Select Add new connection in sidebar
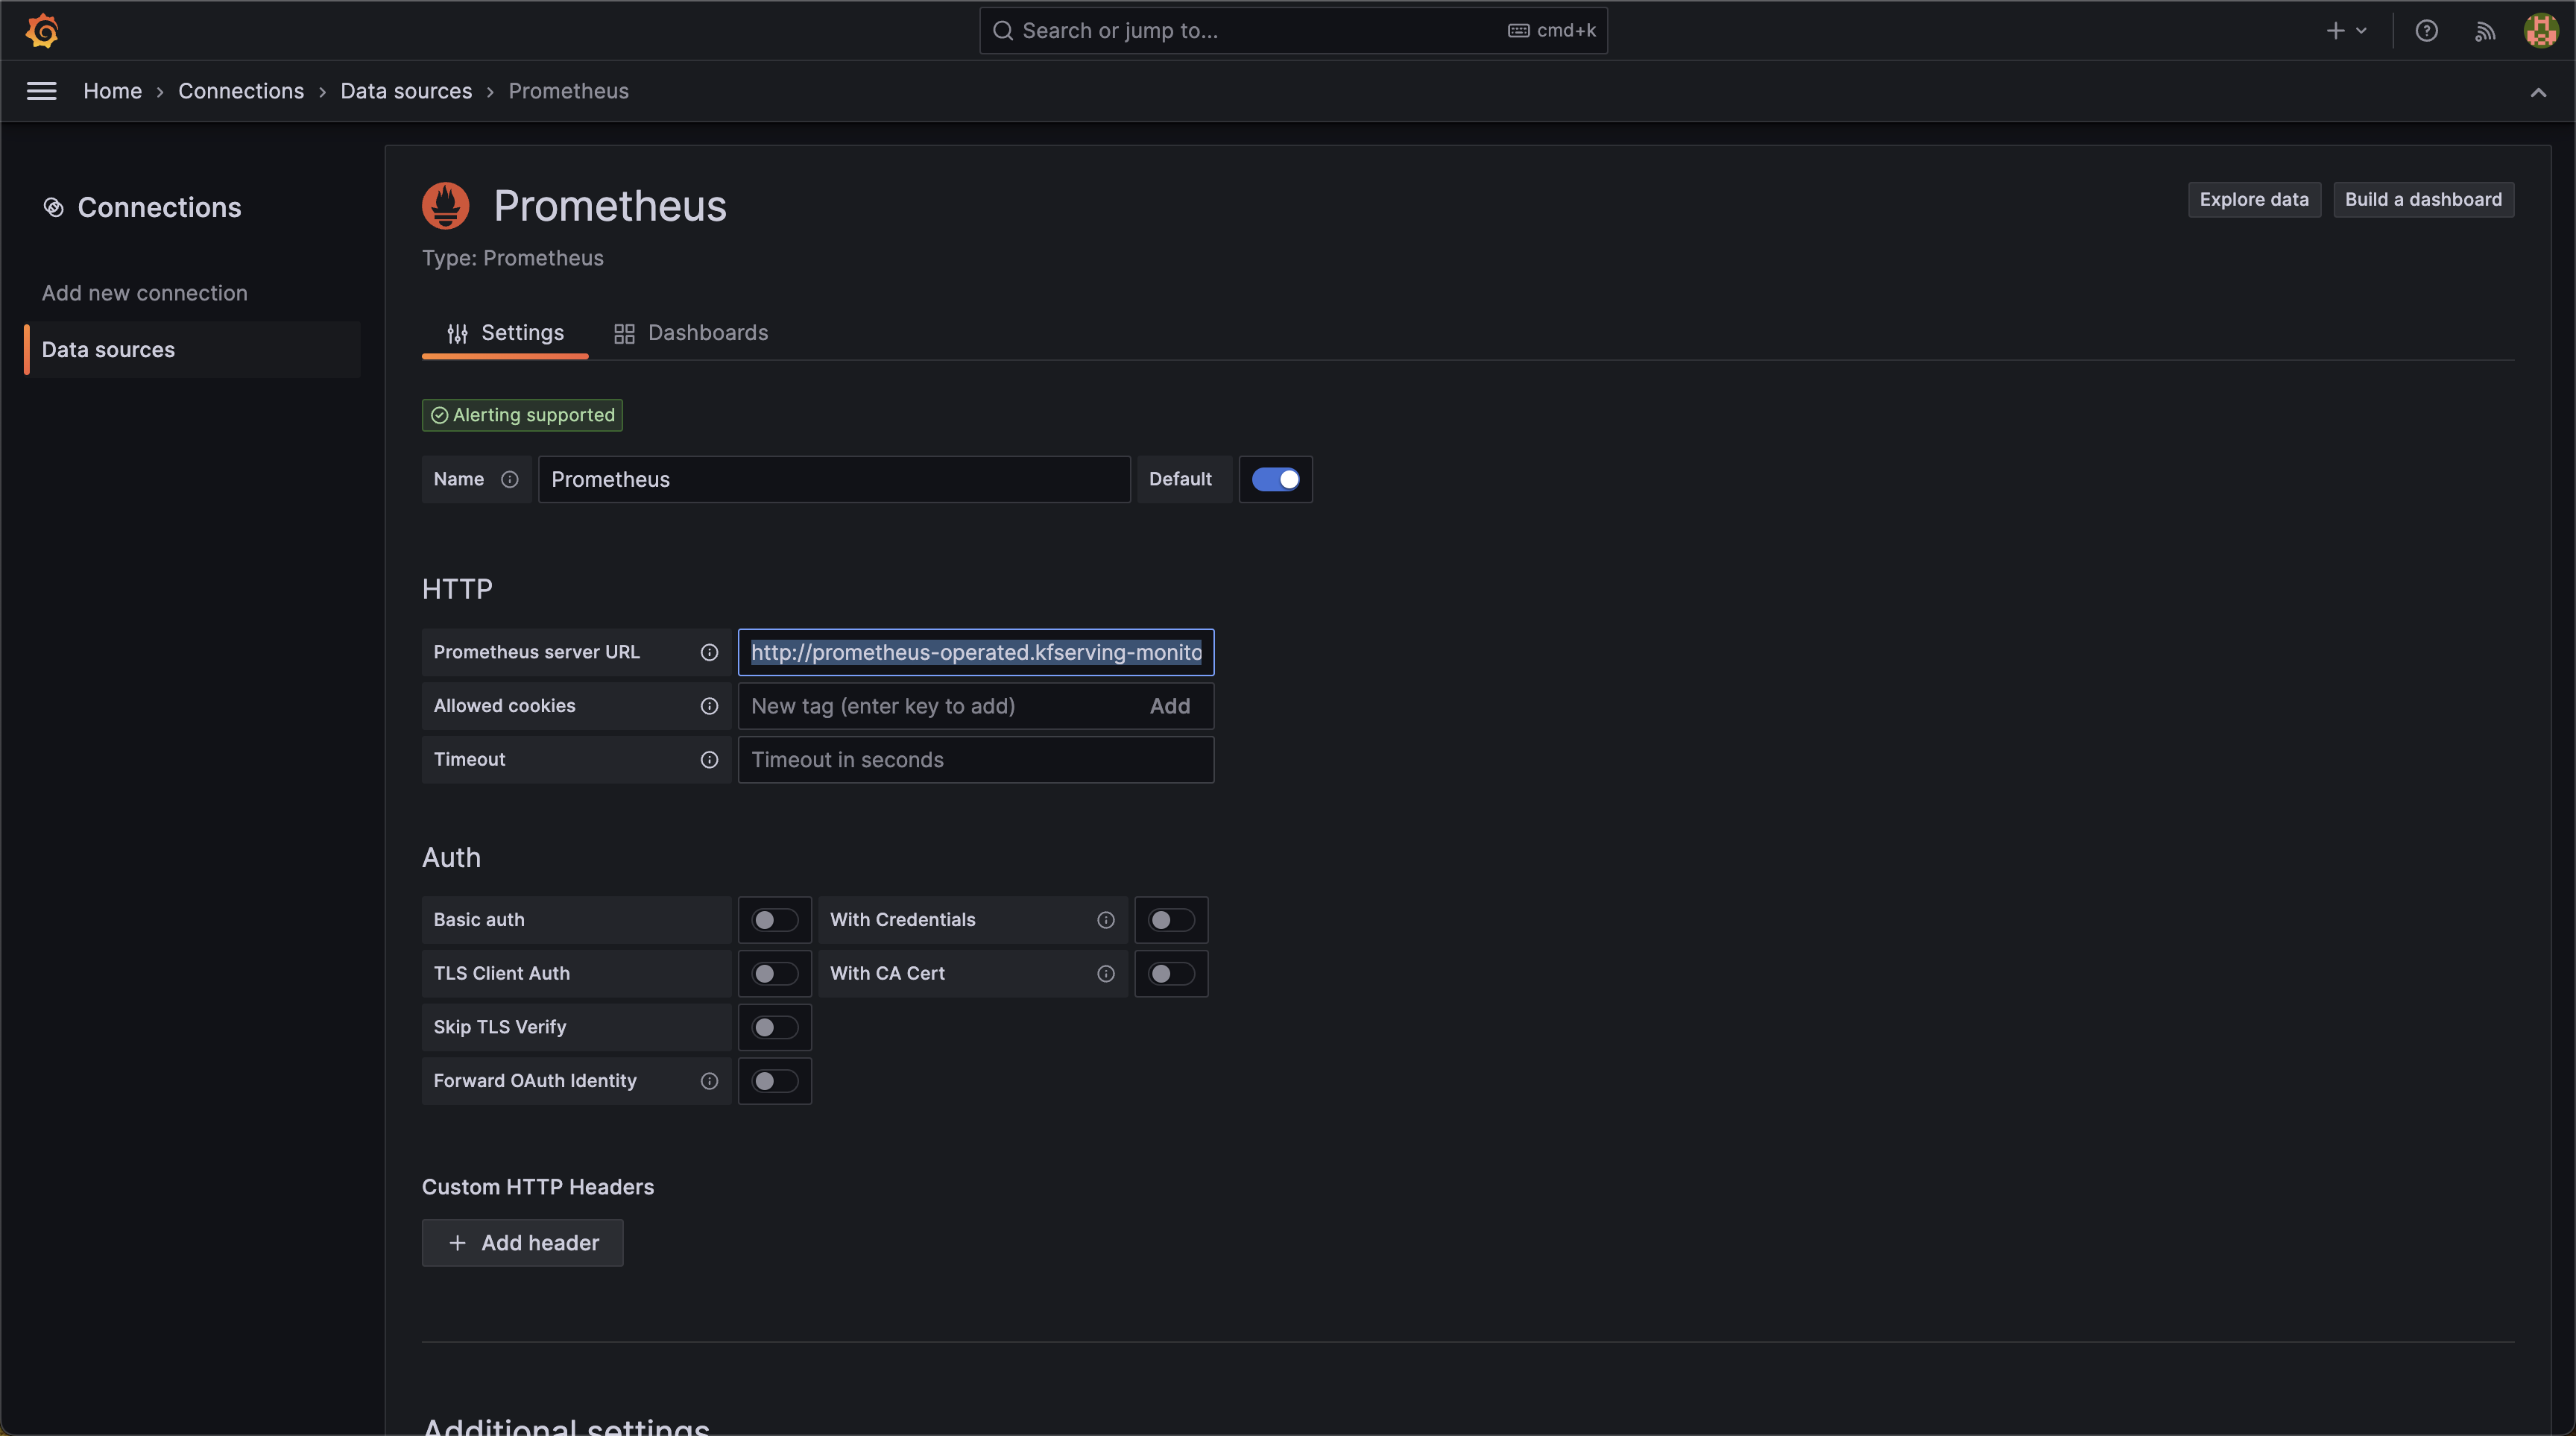 coord(144,293)
